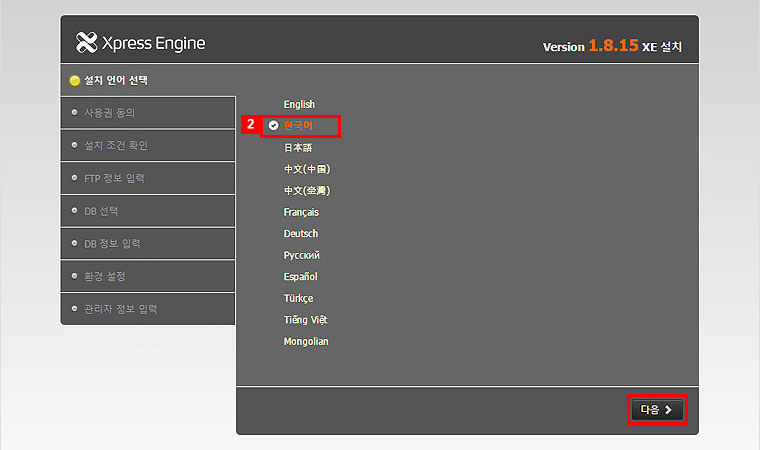The image size is (760, 450).
Task: Select Türkçe language option
Action: click(x=298, y=298)
